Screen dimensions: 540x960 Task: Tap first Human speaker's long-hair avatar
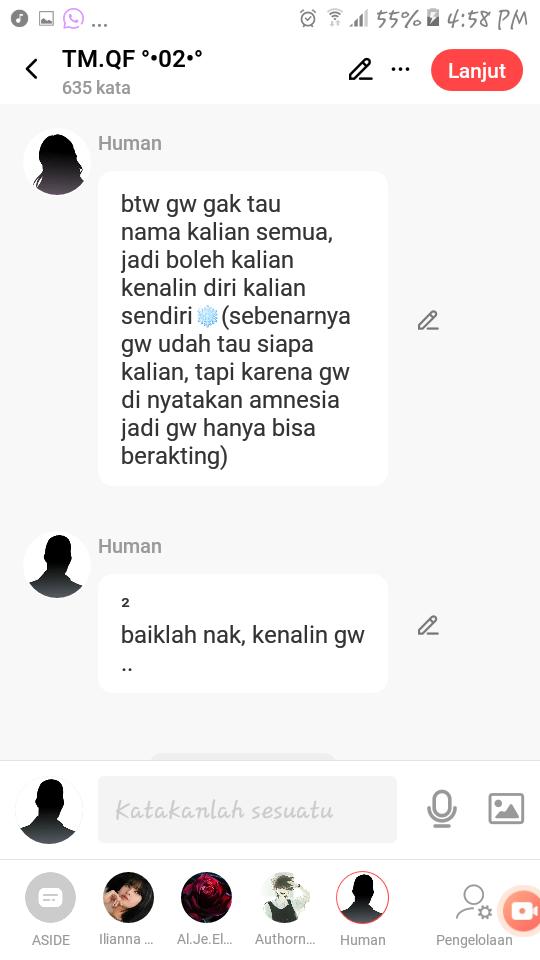point(58,162)
